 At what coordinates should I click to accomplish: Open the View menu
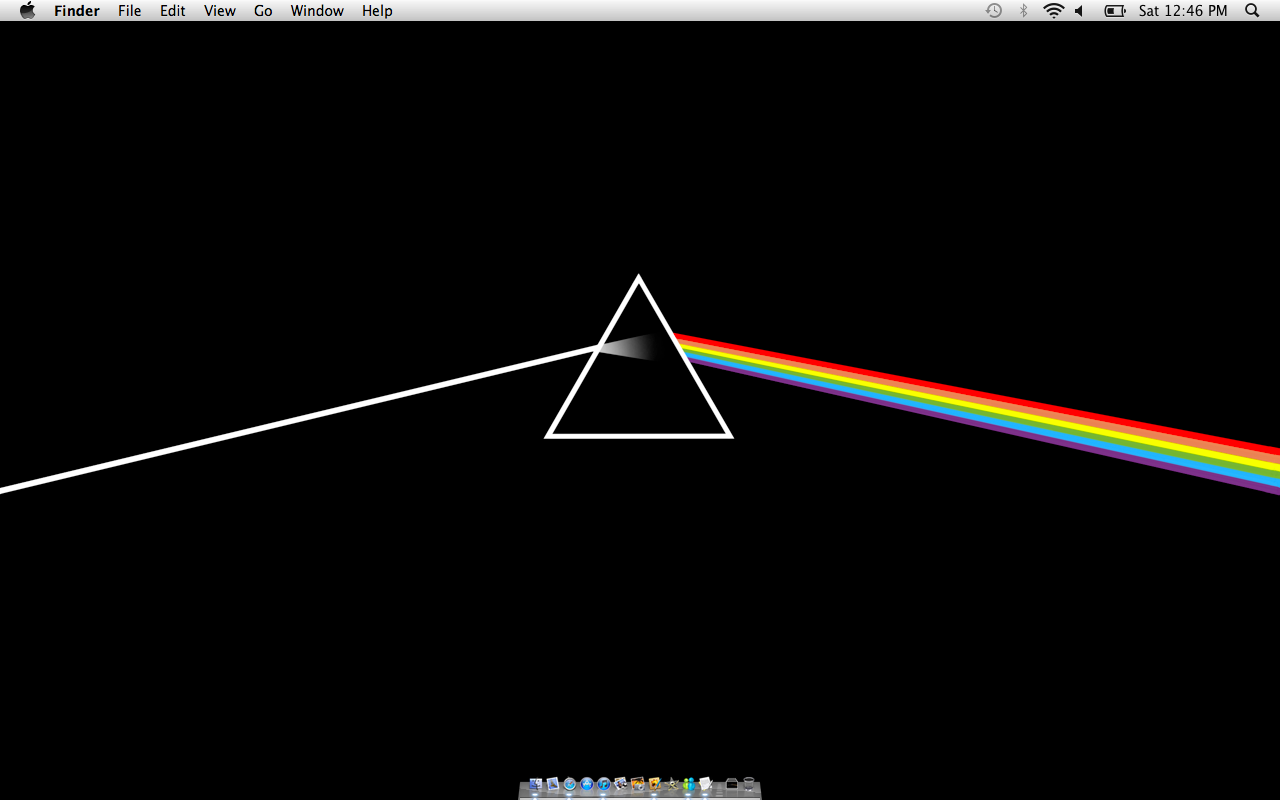[x=219, y=11]
